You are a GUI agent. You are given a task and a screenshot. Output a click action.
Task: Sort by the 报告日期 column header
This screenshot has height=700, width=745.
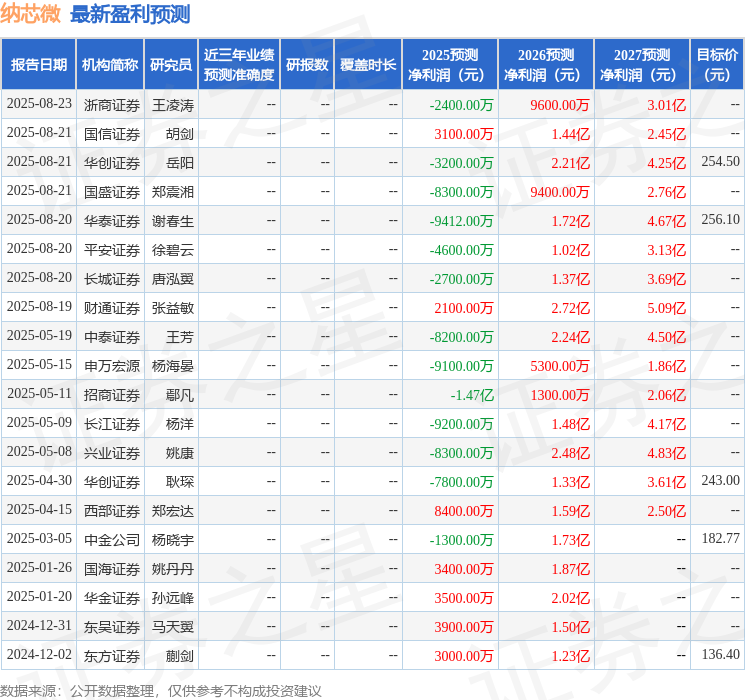coord(39,65)
